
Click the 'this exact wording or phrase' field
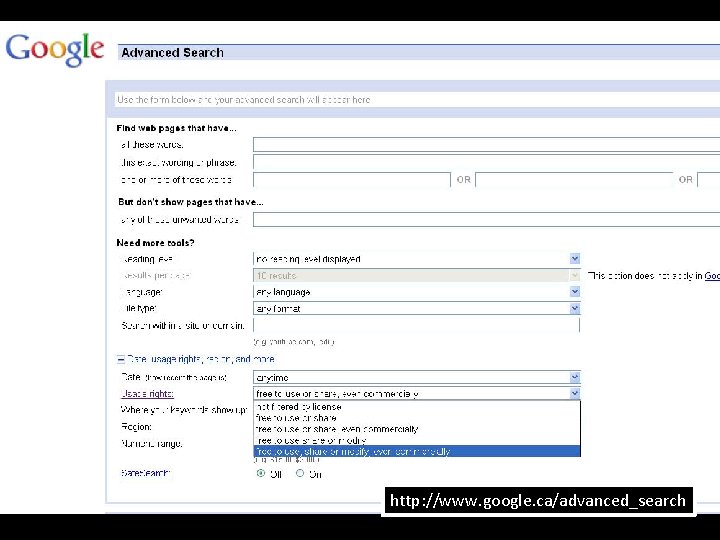[x=486, y=162]
